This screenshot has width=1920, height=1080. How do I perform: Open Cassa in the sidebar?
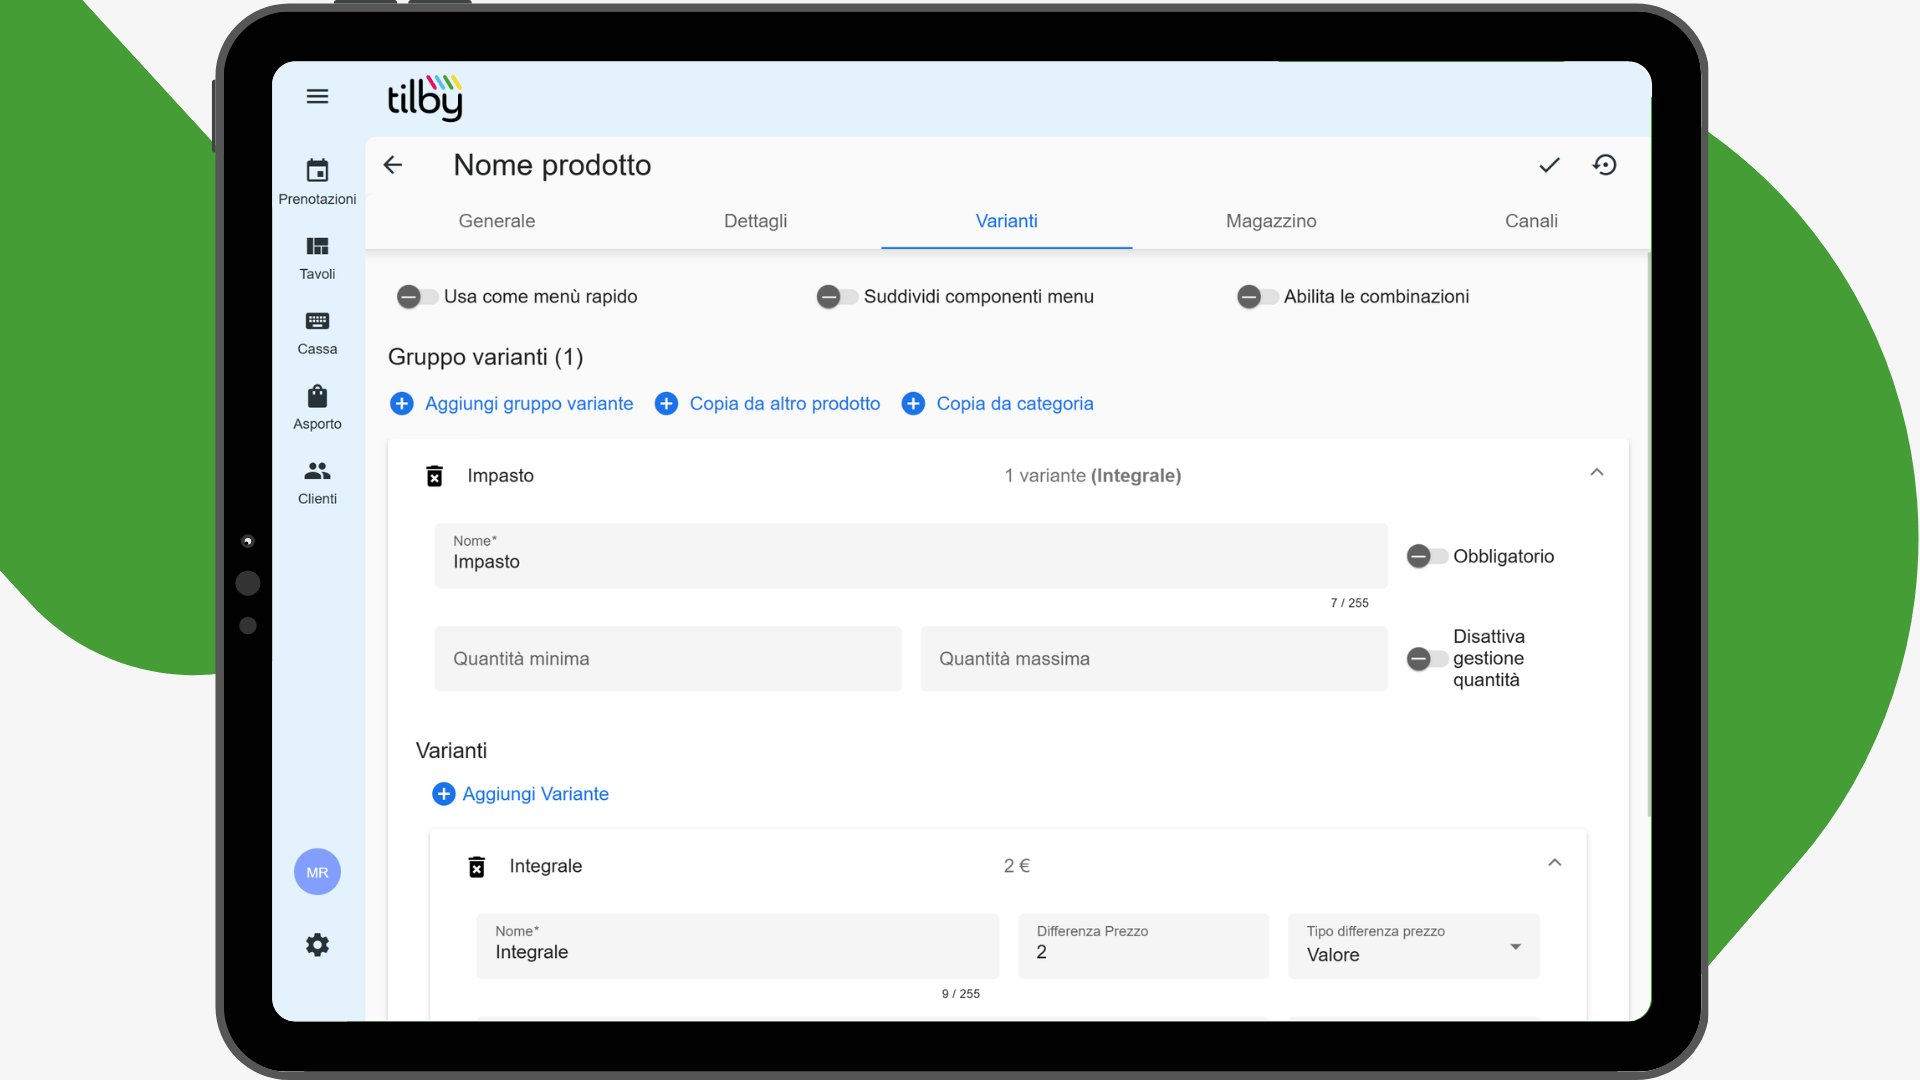click(317, 333)
